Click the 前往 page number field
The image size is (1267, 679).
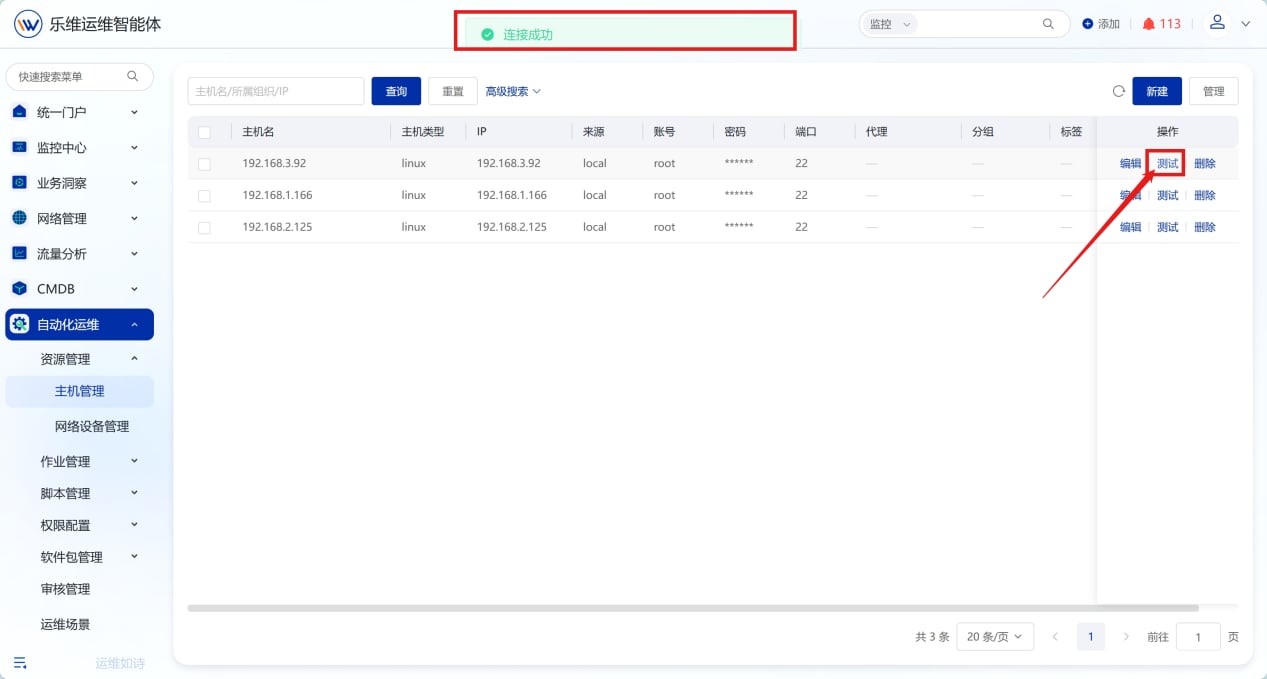(x=1198, y=636)
